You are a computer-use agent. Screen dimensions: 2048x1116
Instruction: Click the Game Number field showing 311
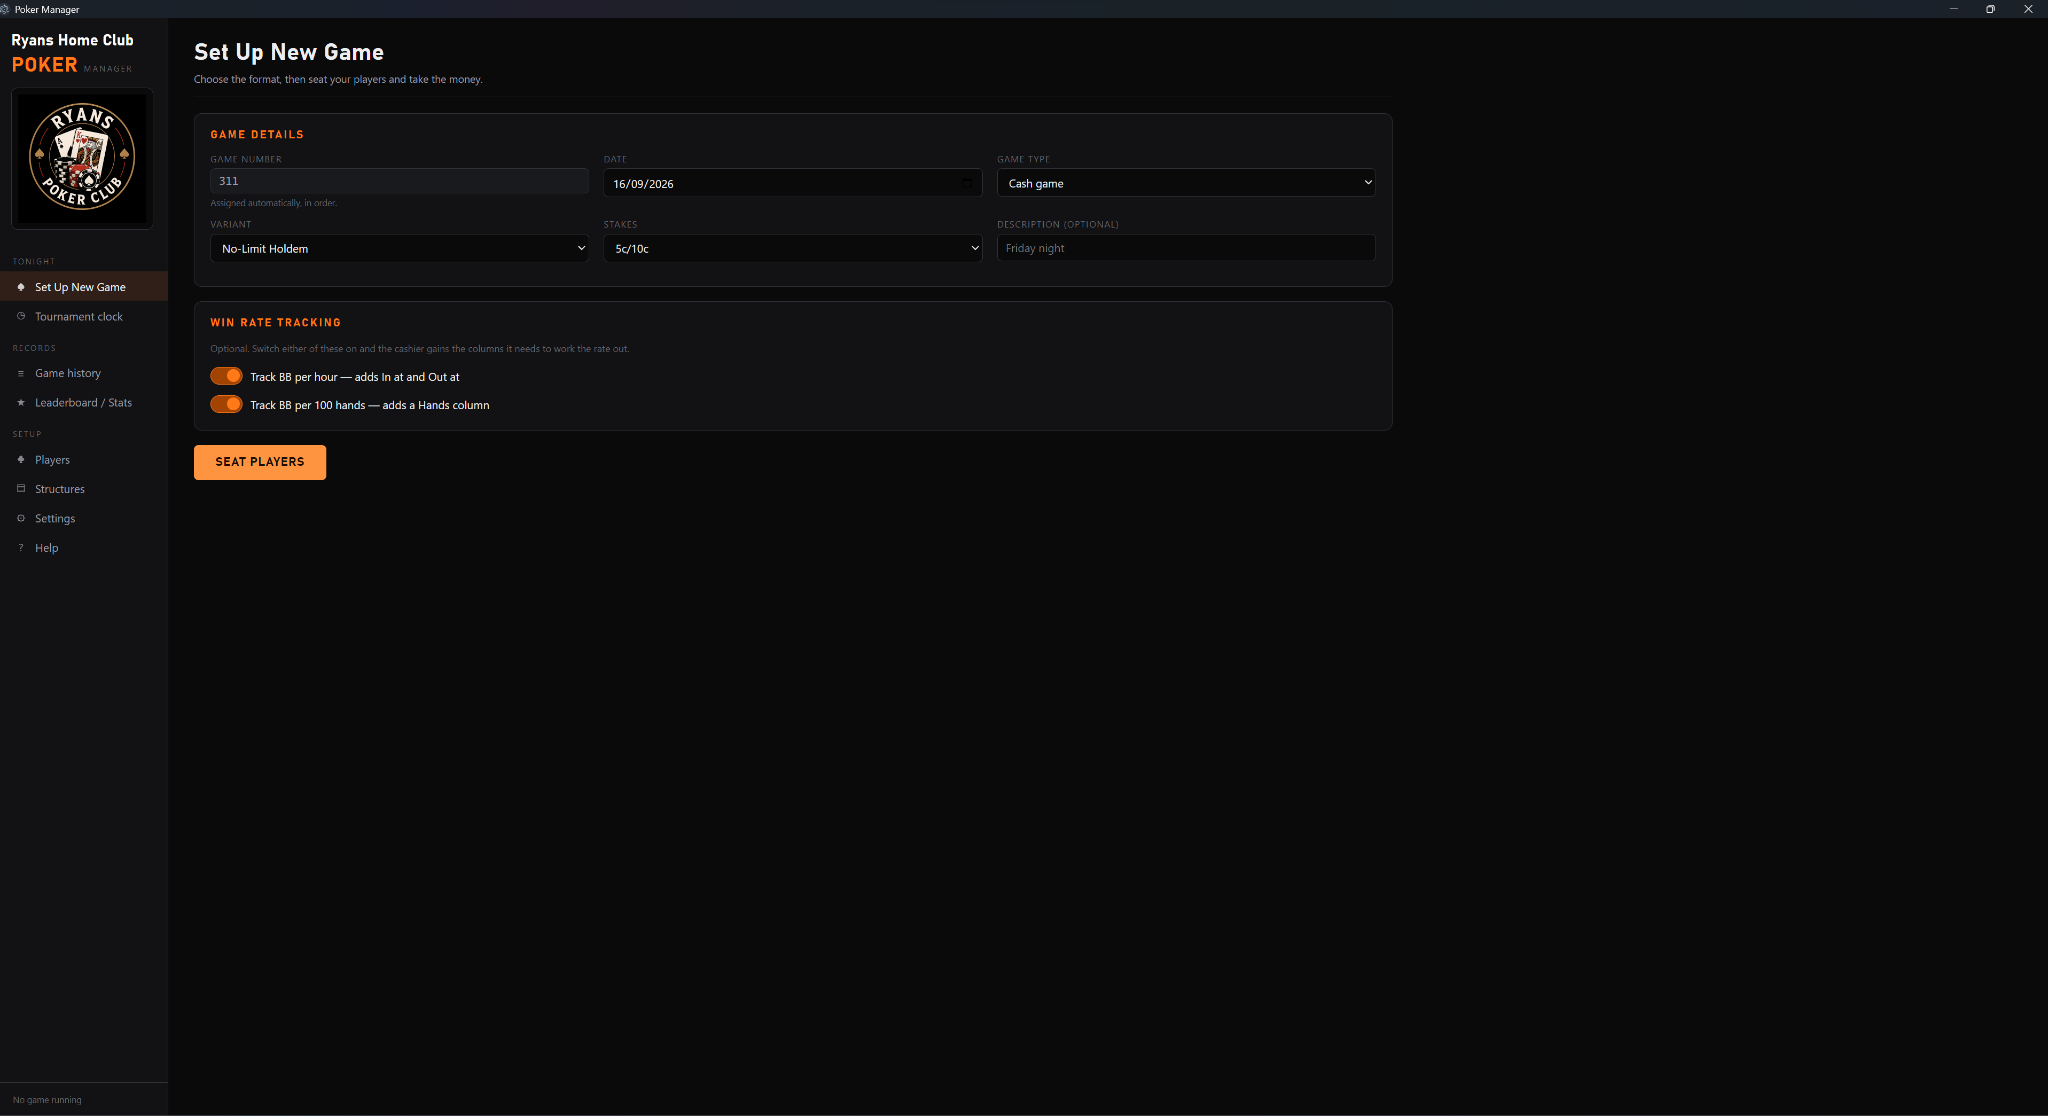coord(399,181)
